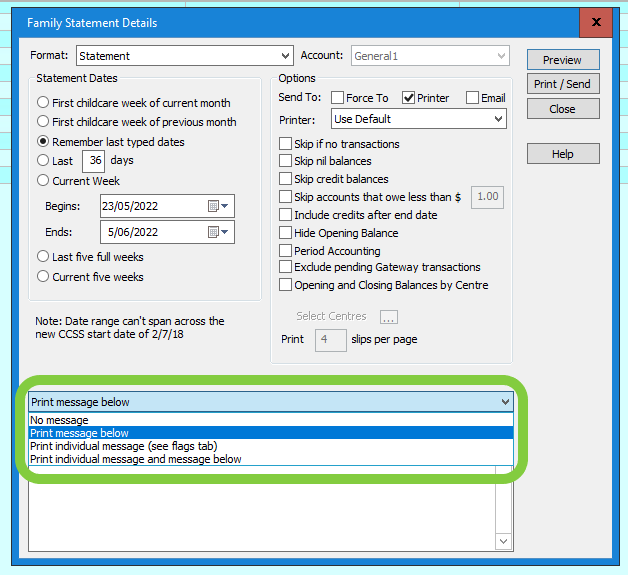The image size is (628, 575).
Task: Open the Ends date calendar picker
Action: tap(218, 232)
